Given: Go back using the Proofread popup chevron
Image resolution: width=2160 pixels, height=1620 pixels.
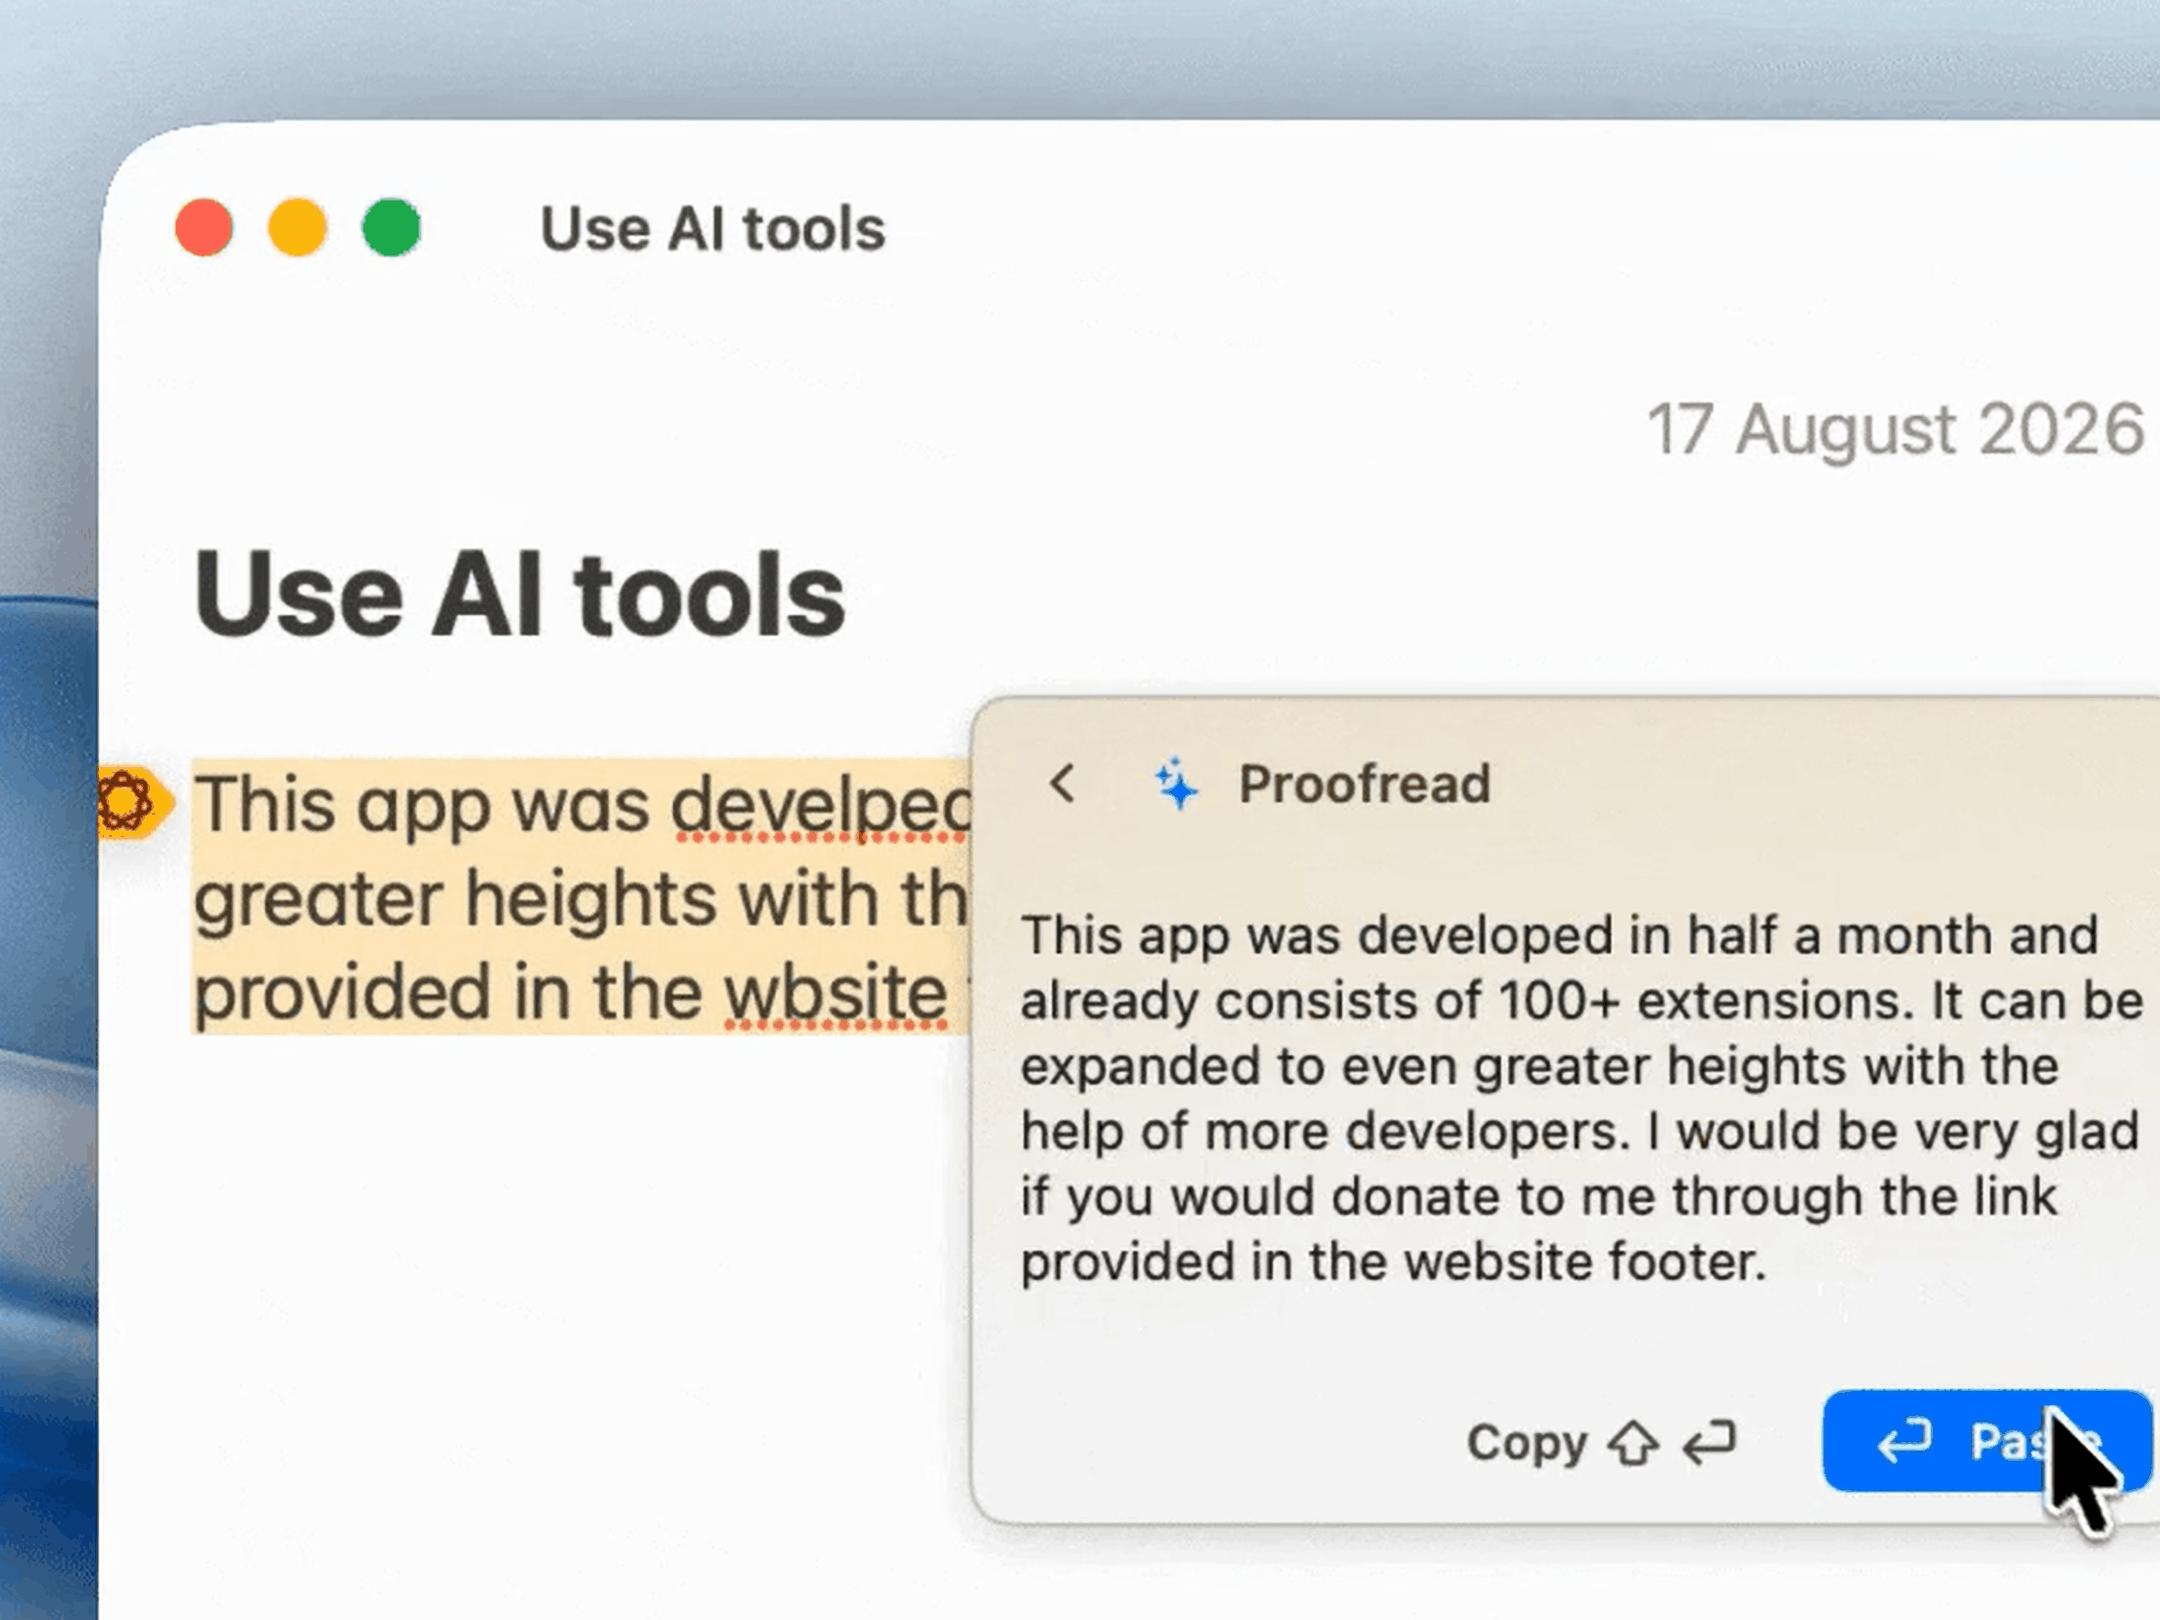Looking at the screenshot, I should pos(1063,784).
